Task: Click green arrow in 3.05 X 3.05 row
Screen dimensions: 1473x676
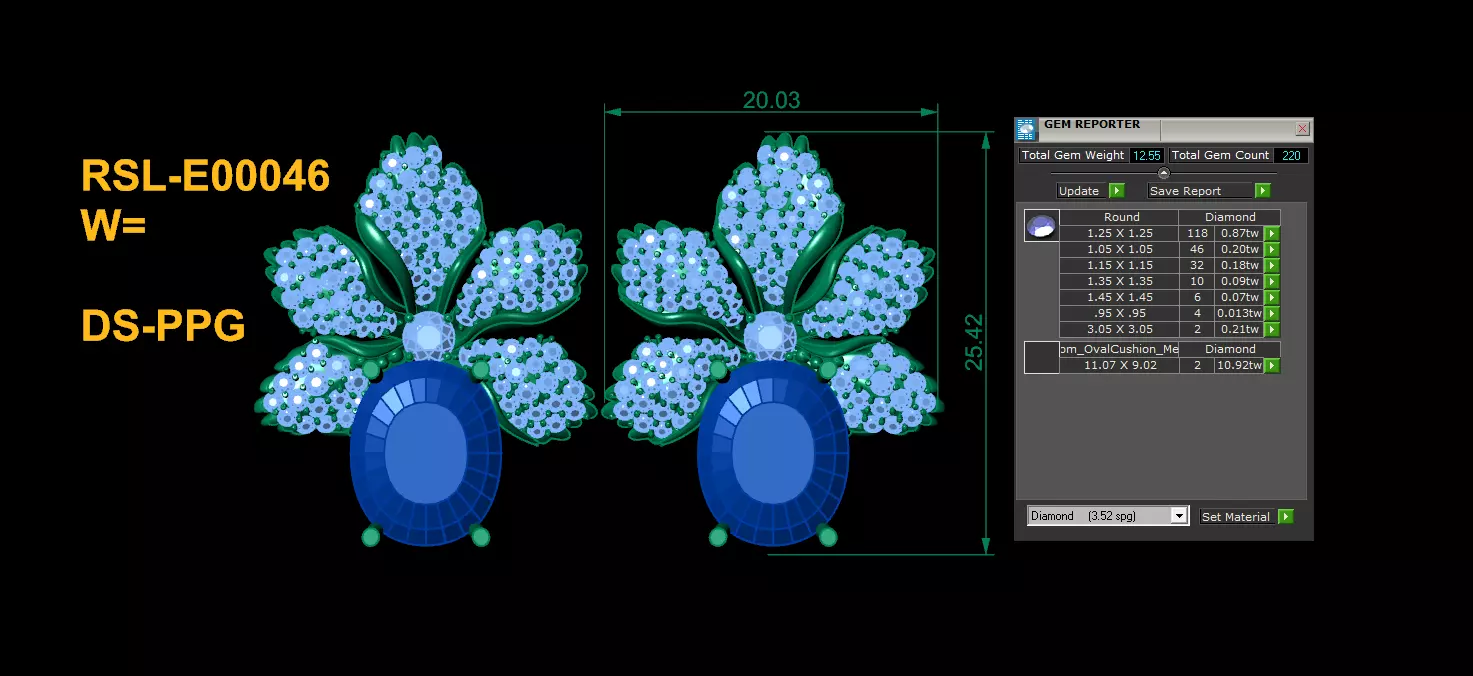Action: click(x=1272, y=329)
